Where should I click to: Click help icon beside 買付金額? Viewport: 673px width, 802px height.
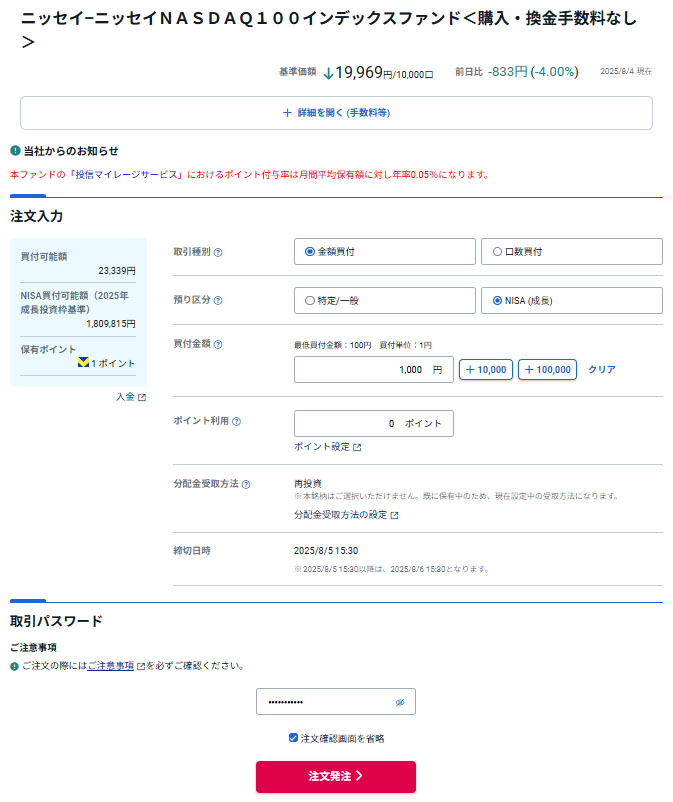click(218, 345)
